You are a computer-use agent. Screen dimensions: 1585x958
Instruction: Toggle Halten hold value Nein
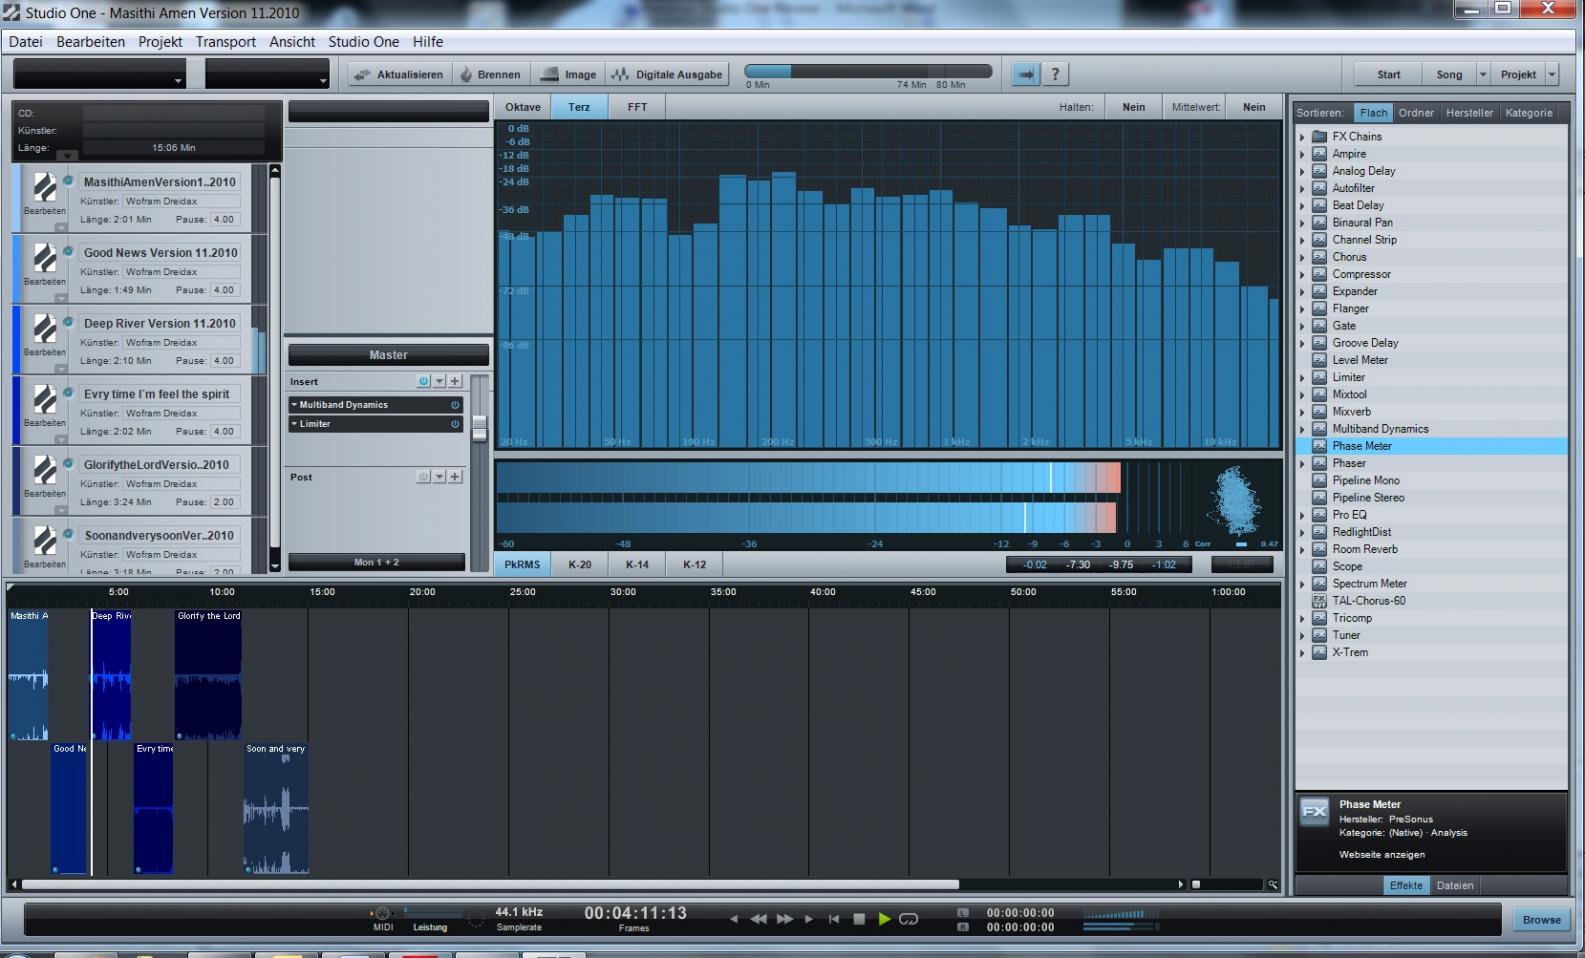click(1134, 107)
